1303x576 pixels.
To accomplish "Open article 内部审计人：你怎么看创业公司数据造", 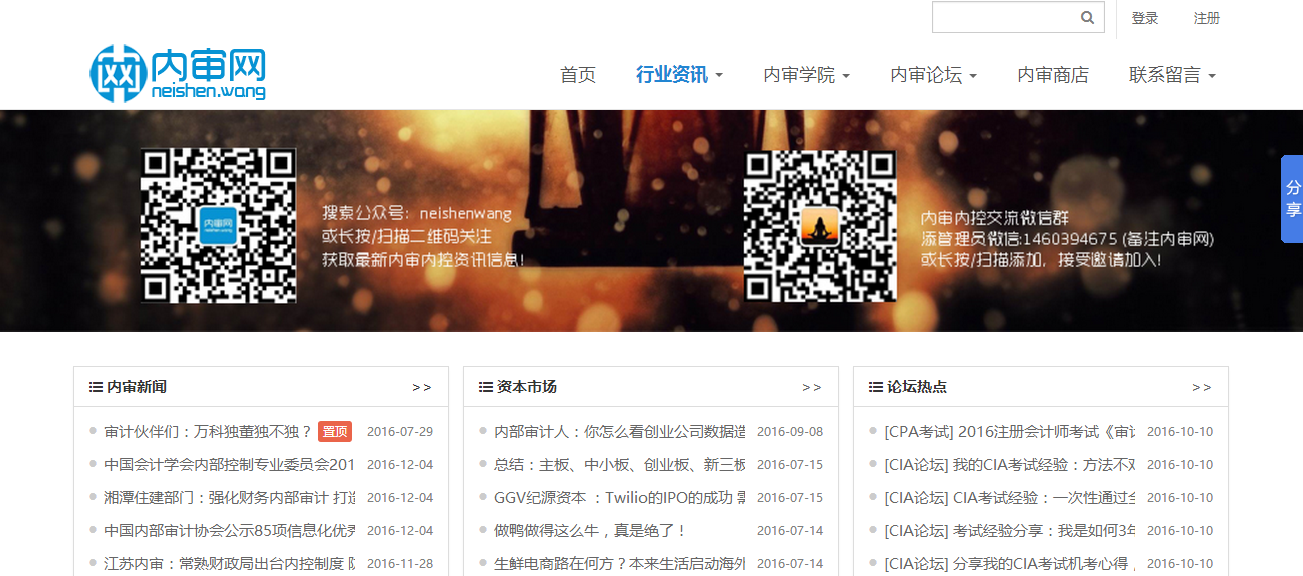I will [620, 432].
